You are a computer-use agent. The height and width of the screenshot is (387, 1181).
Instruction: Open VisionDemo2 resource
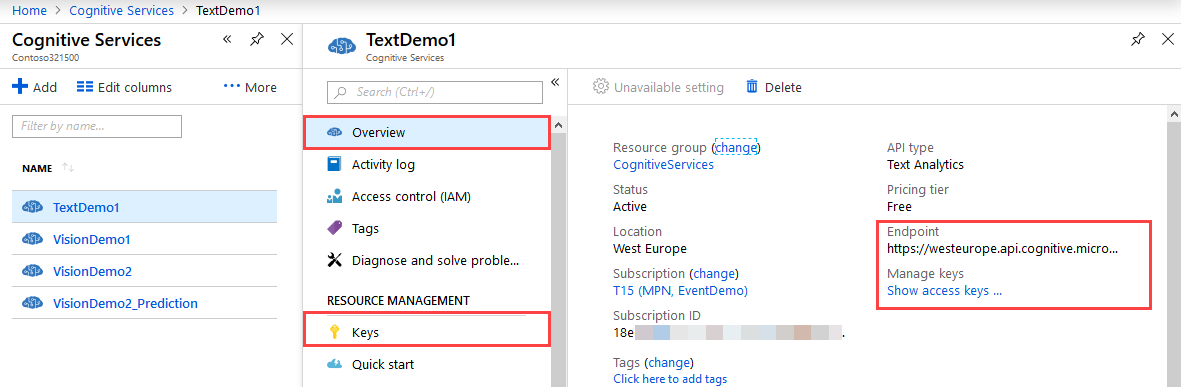pyautogui.click(x=93, y=271)
